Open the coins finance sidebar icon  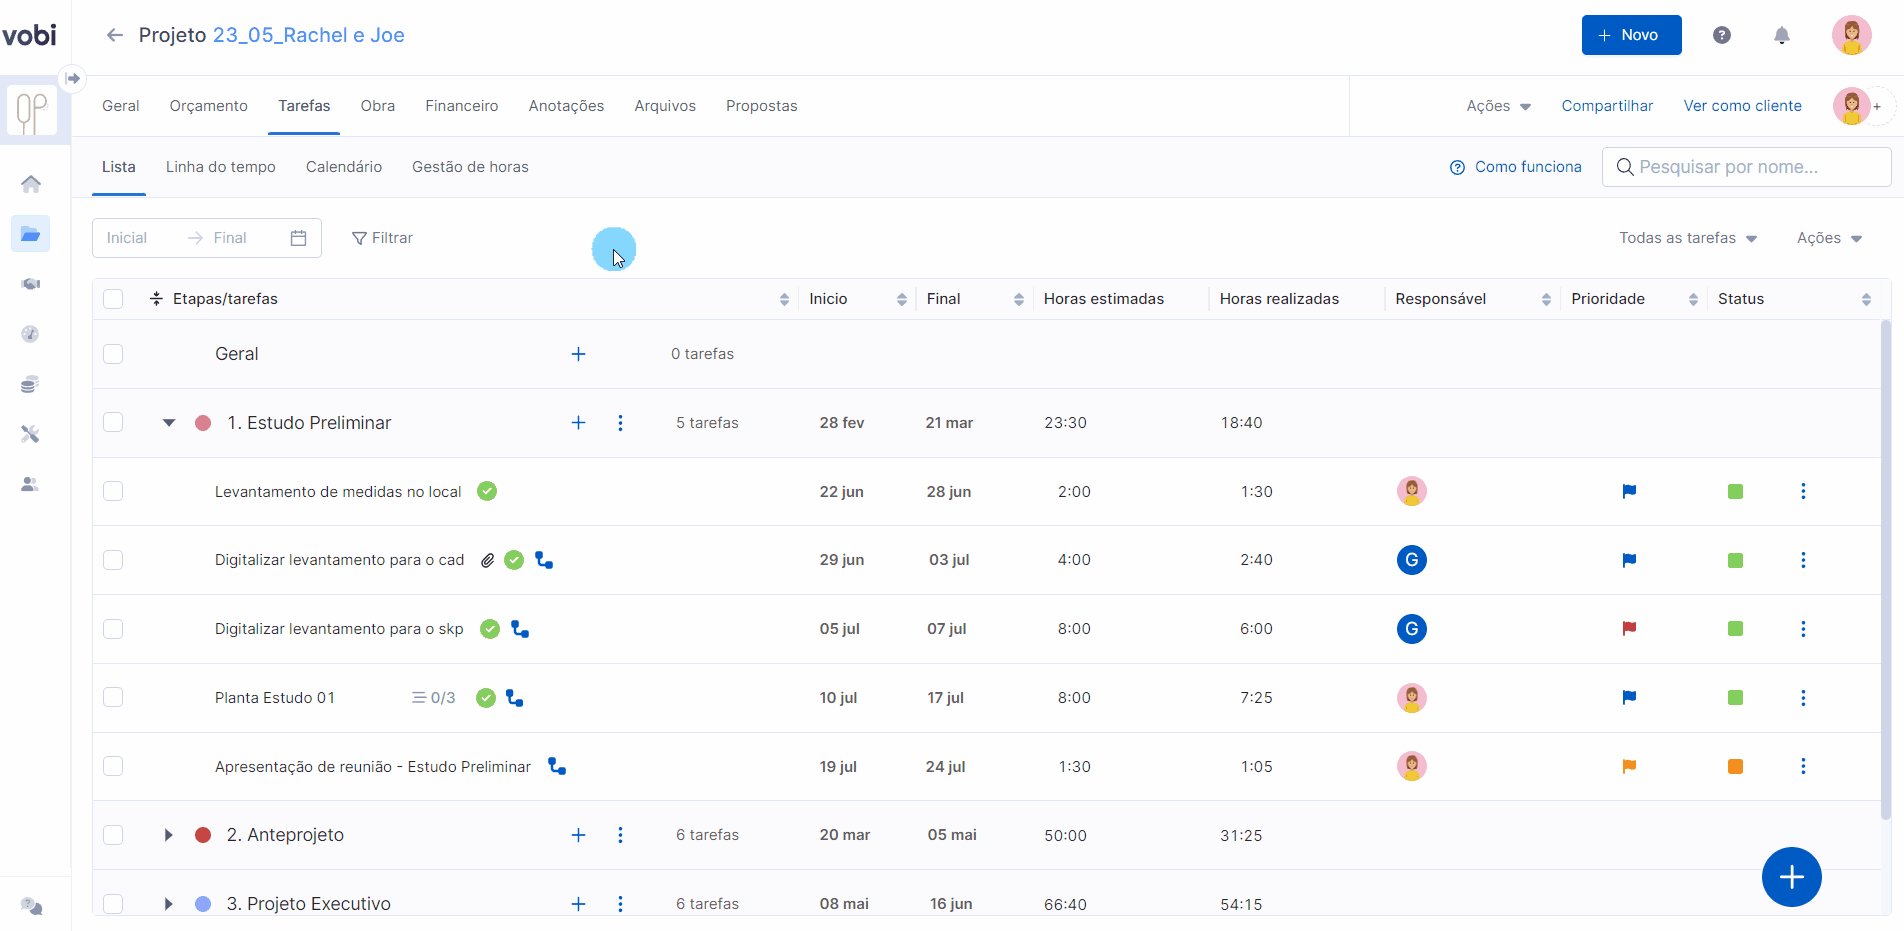[31, 384]
